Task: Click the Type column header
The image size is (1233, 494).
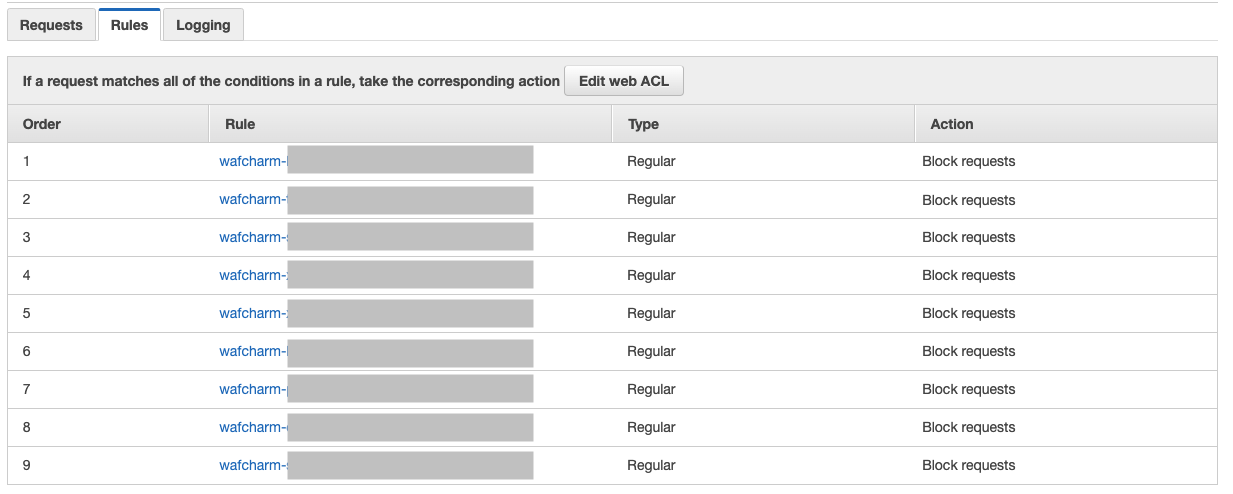Action: click(x=643, y=124)
